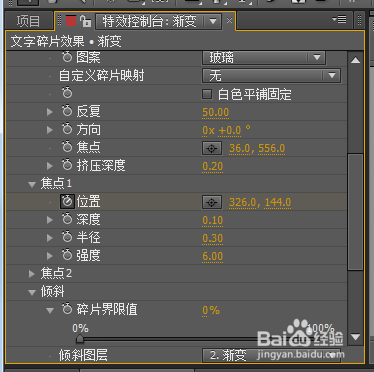The image size is (374, 372).
Task: Toggle stopwatch for 方向 property
Action: pyautogui.click(x=67, y=129)
